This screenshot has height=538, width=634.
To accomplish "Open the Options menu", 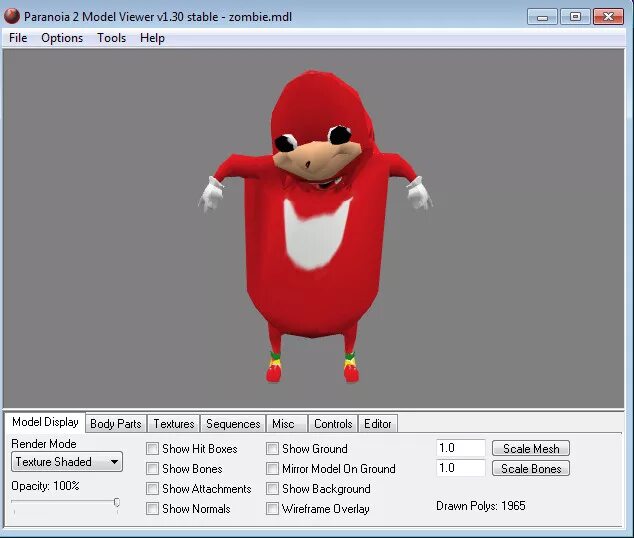I will 62,38.
